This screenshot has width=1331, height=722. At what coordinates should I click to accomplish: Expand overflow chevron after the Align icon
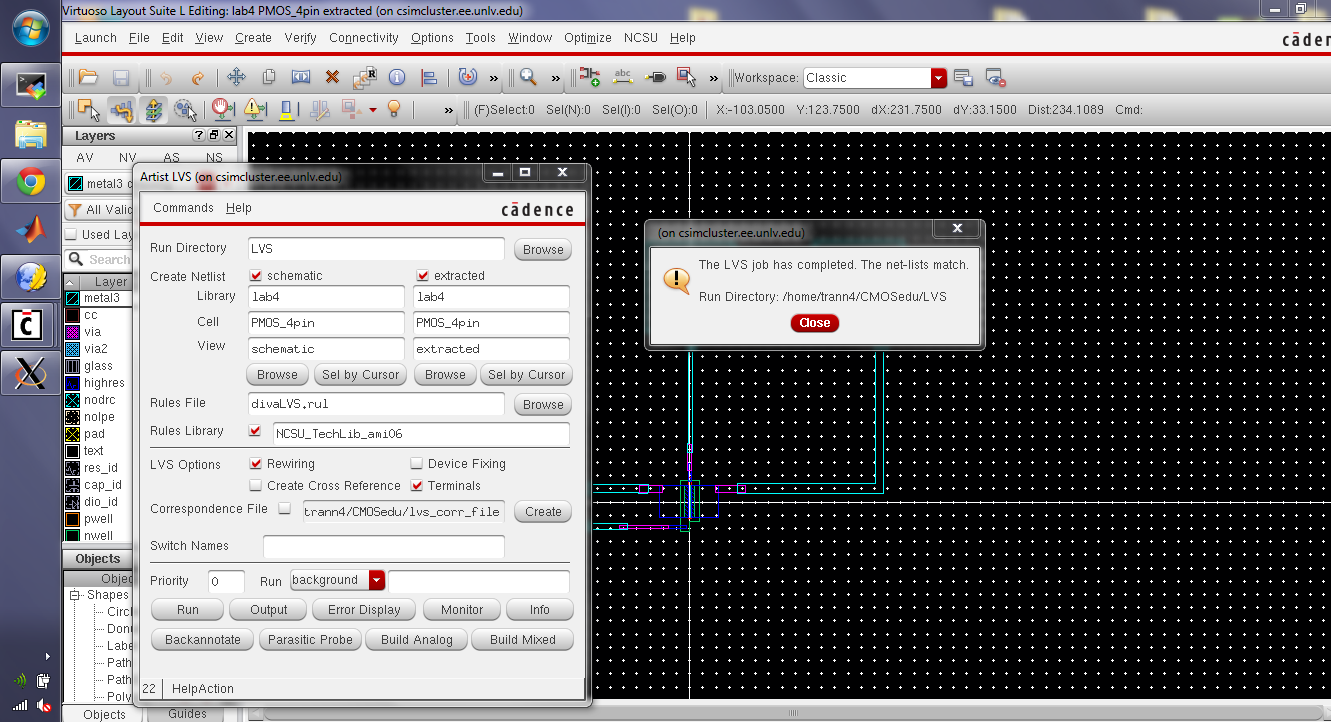click(494, 78)
